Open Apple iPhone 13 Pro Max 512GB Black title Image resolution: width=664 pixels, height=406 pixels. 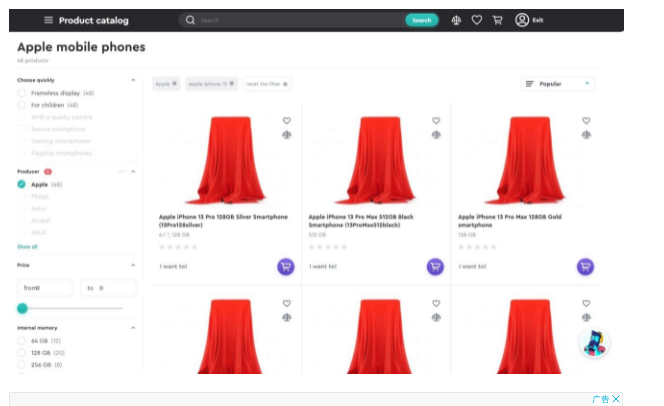[x=361, y=221]
